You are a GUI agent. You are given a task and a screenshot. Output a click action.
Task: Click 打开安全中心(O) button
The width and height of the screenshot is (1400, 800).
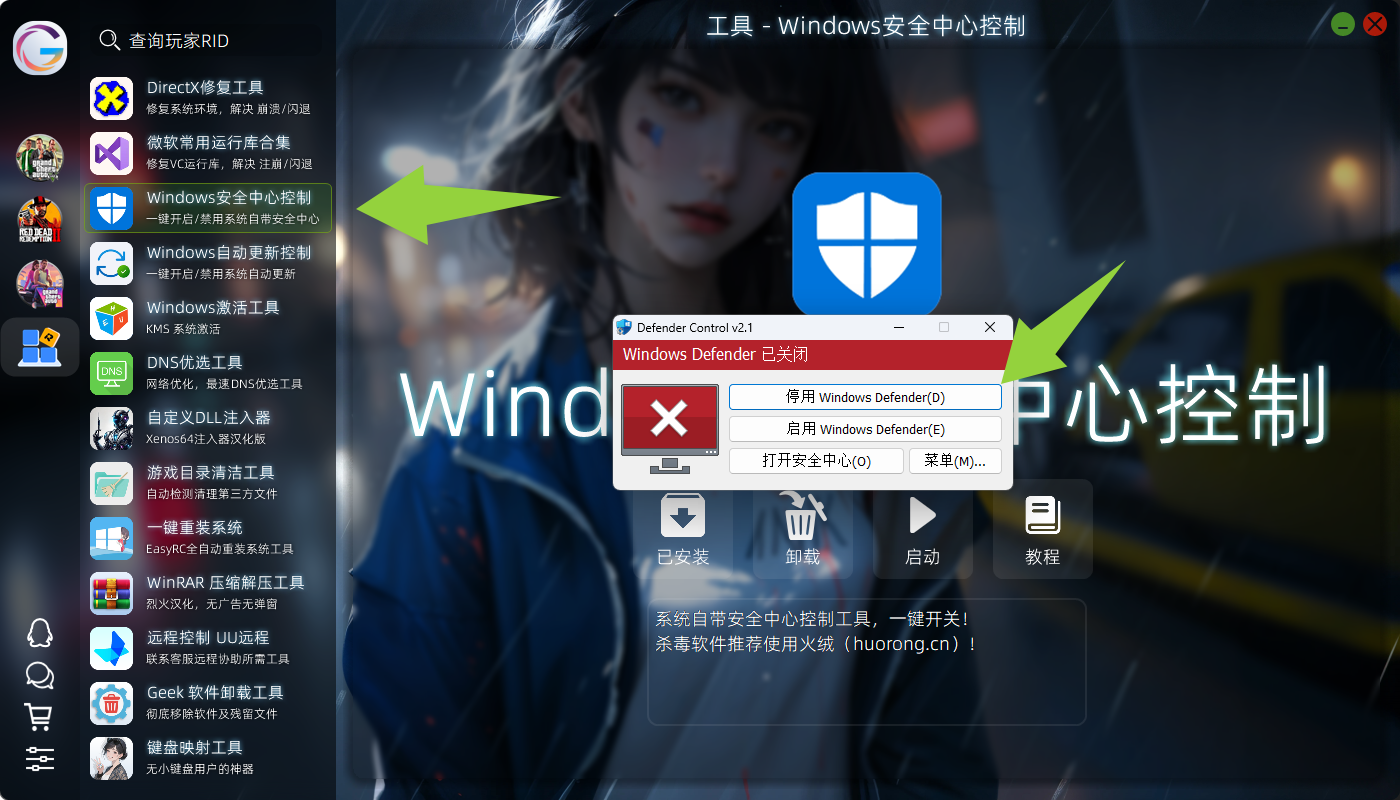coord(816,461)
